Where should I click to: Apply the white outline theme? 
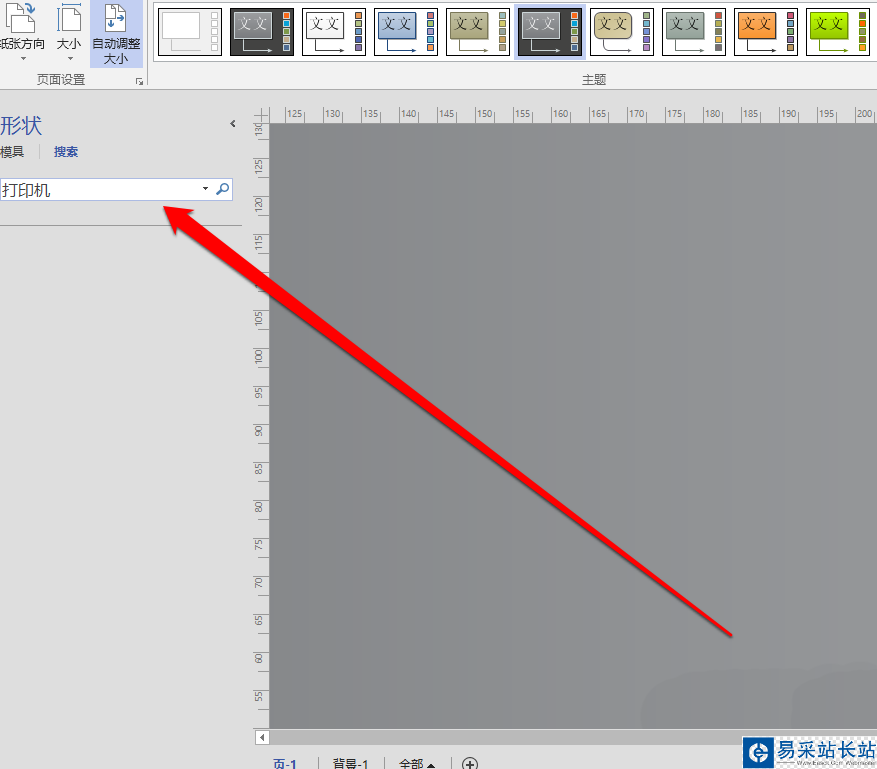[334, 32]
